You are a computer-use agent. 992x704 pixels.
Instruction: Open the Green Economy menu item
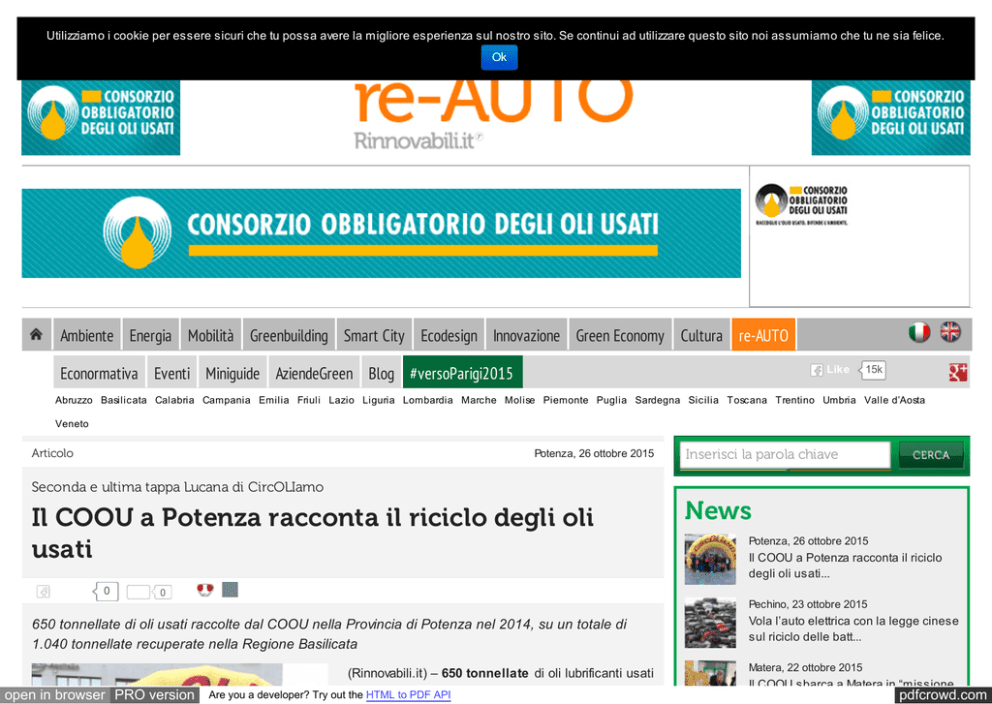(619, 336)
